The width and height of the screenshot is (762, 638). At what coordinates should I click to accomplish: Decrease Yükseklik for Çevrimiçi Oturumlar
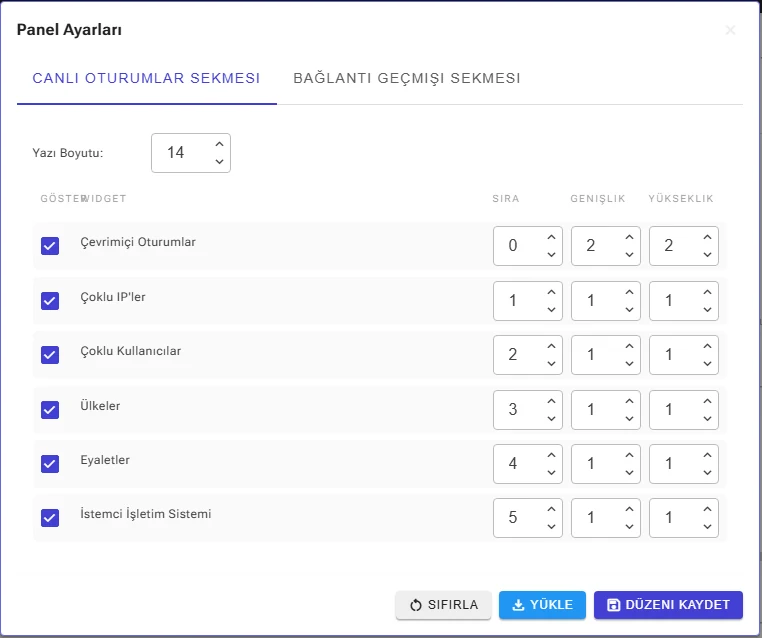pyautogui.click(x=707, y=254)
